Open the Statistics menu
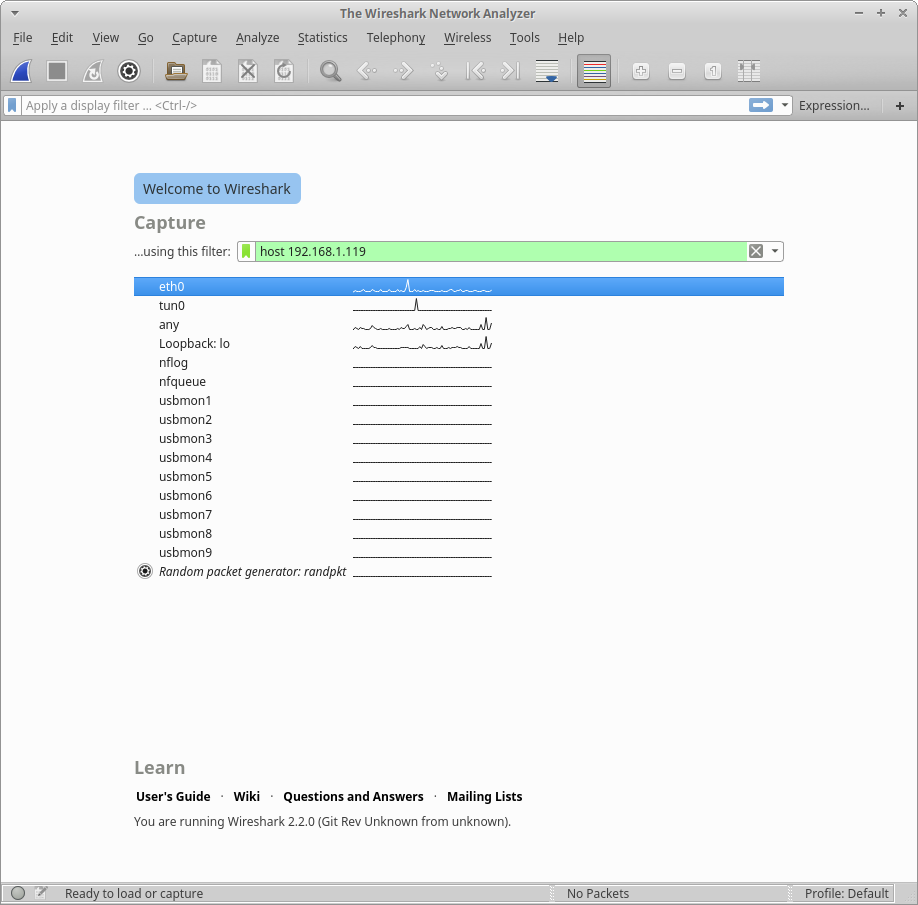Image resolution: width=918 pixels, height=905 pixels. point(323,37)
